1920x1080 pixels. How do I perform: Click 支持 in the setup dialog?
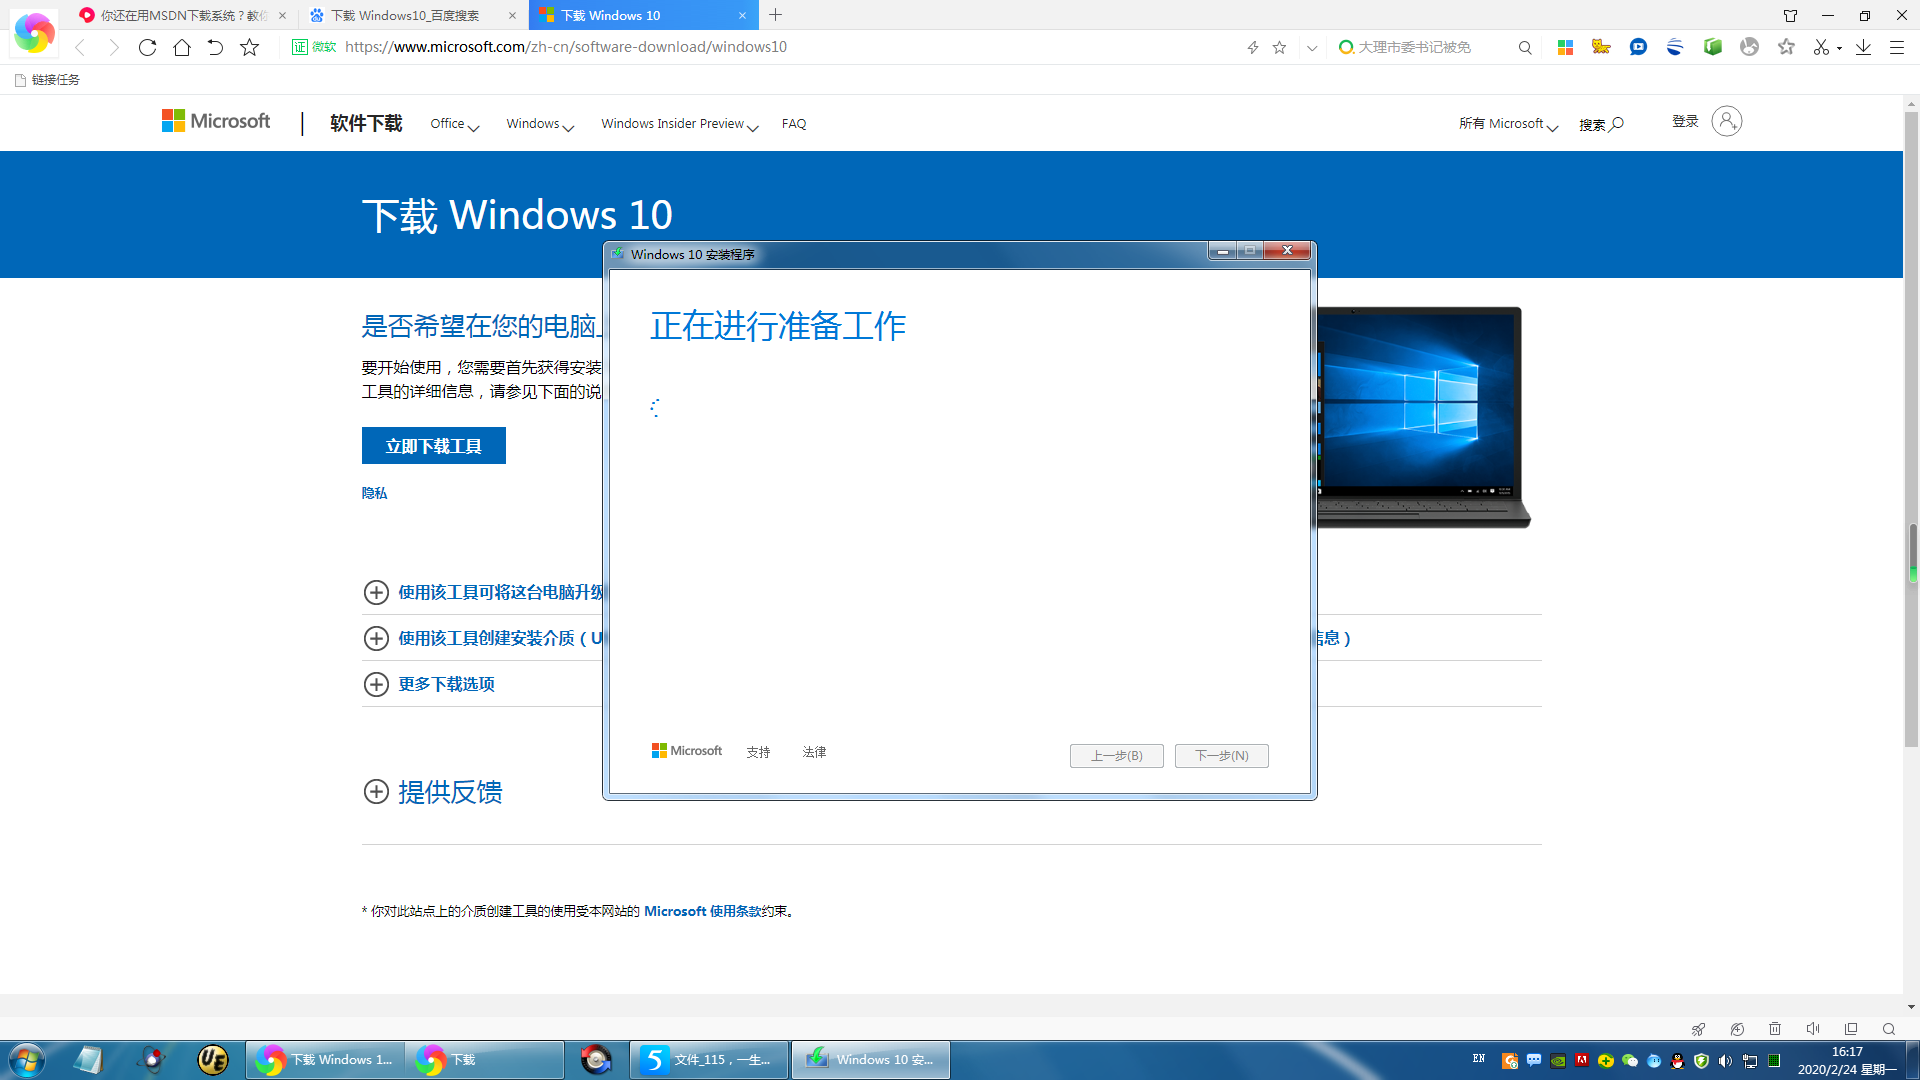click(758, 752)
